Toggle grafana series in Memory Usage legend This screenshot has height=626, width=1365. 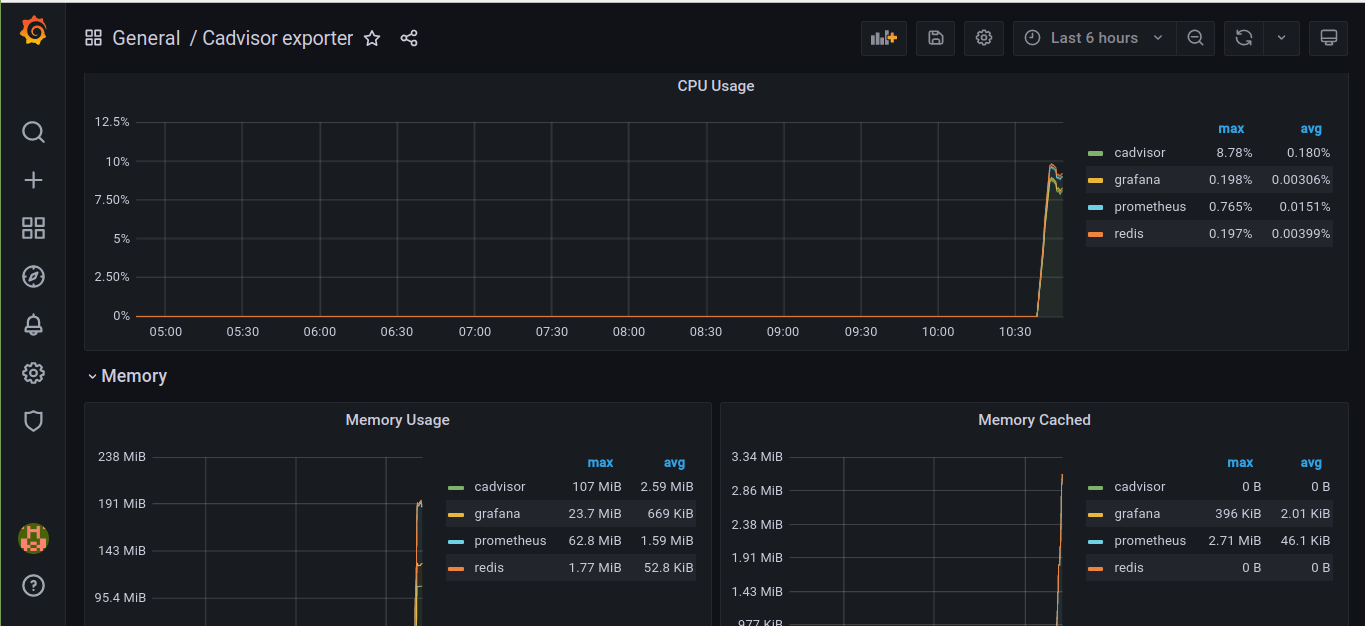coord(497,514)
